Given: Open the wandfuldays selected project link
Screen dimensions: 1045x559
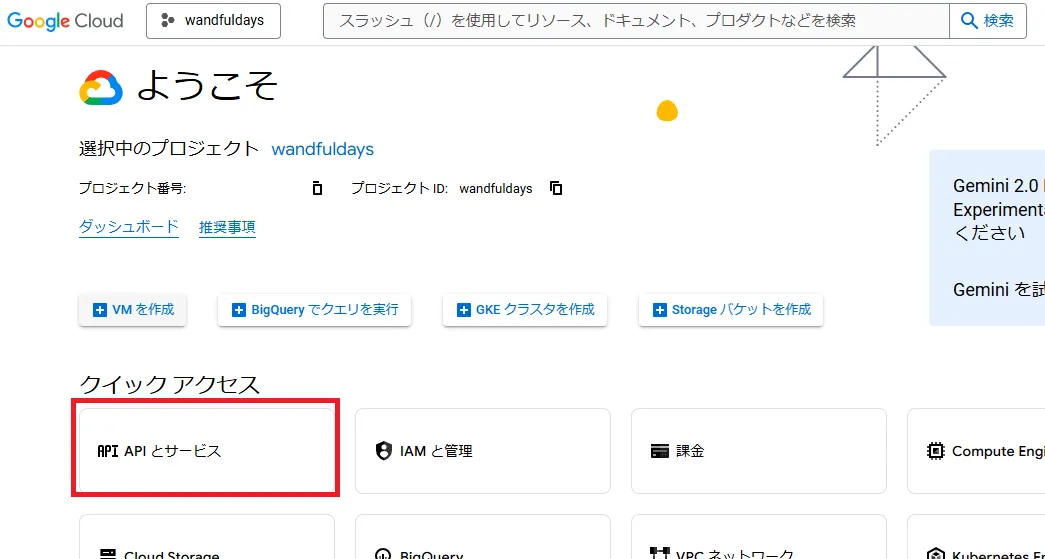Looking at the screenshot, I should 323,149.
